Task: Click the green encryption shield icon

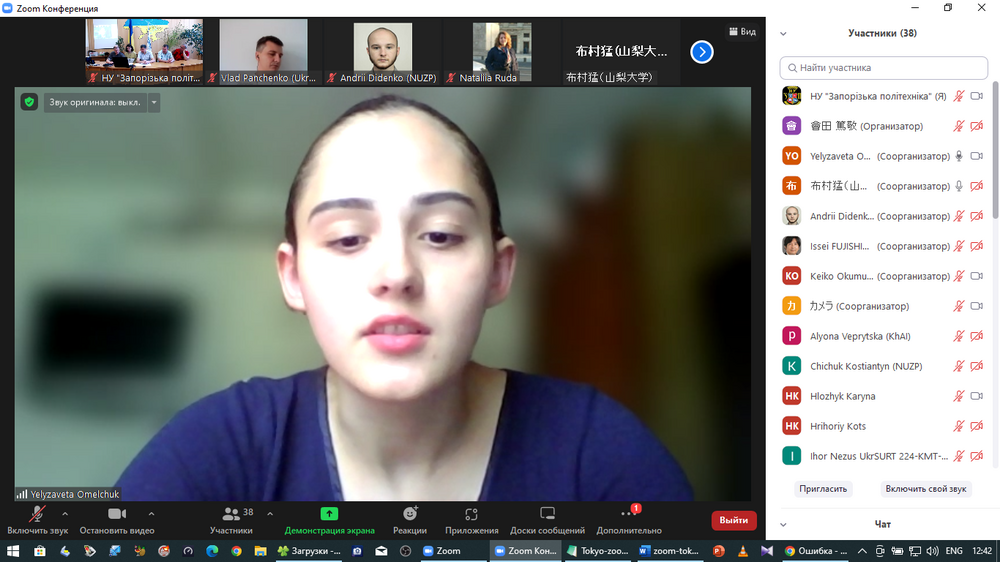Action: 29,102
